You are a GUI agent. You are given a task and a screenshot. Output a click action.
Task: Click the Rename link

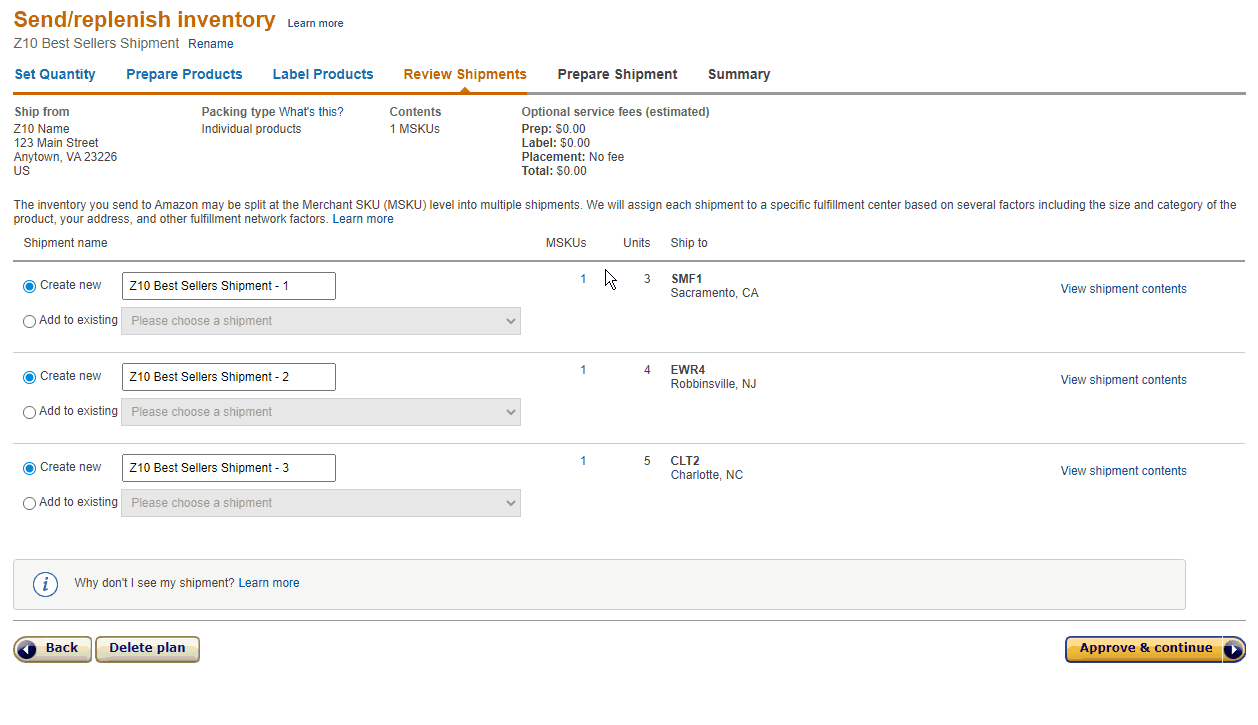click(x=210, y=43)
